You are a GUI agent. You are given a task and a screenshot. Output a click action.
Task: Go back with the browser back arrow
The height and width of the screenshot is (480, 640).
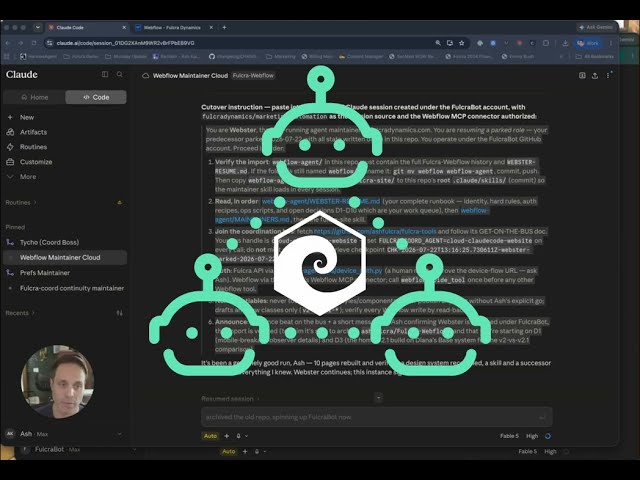tap(8, 43)
